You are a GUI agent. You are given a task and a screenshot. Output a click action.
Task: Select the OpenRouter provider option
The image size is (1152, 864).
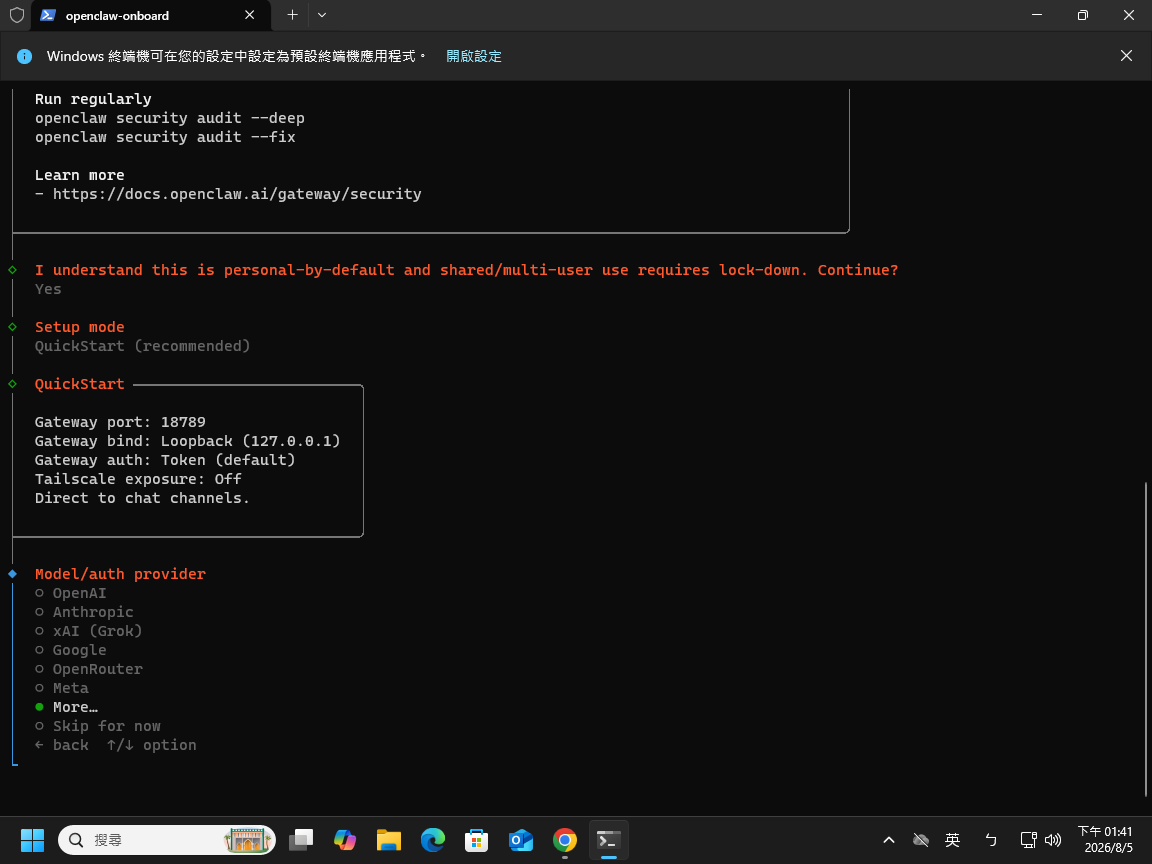pyautogui.click(x=89, y=669)
